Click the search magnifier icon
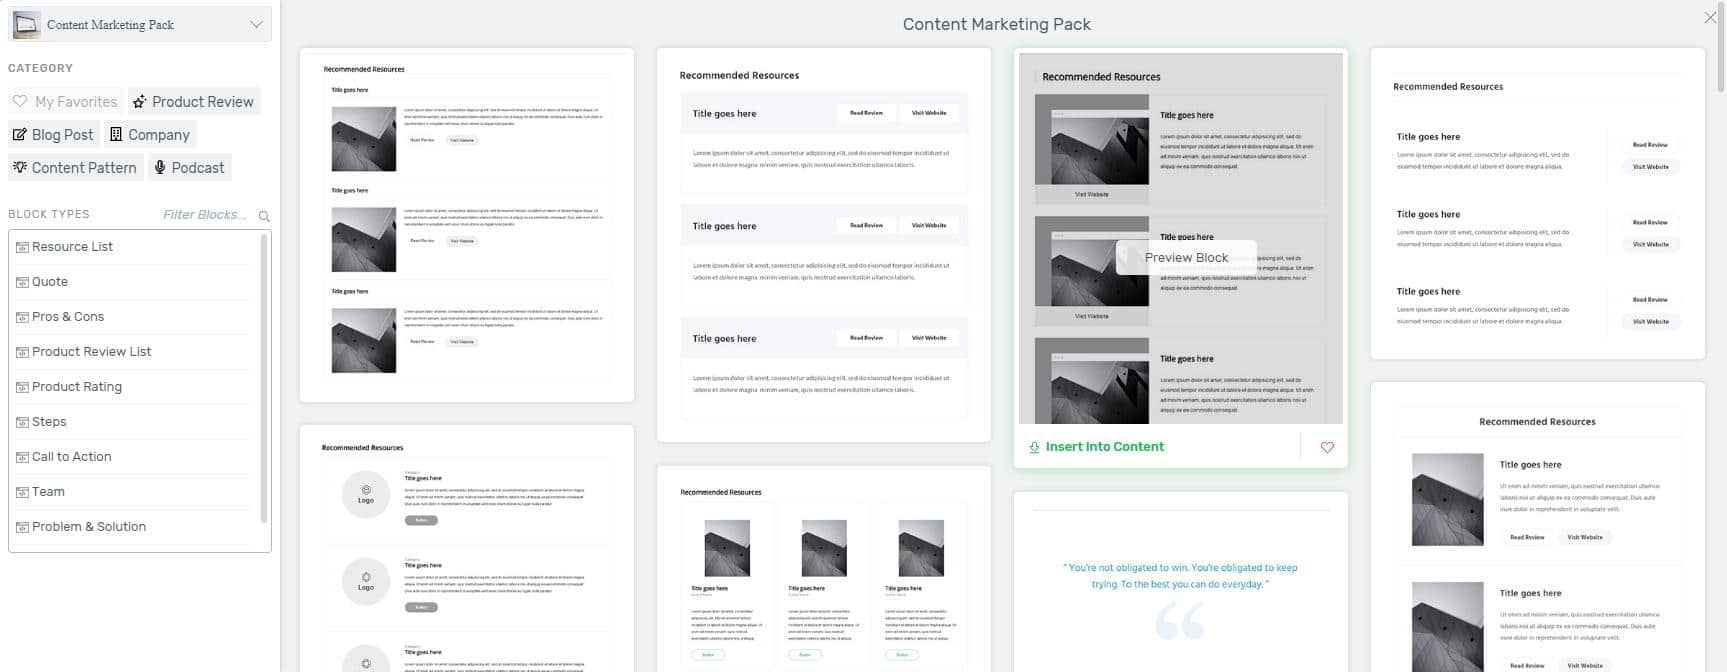Image resolution: width=1727 pixels, height=672 pixels. pos(264,216)
